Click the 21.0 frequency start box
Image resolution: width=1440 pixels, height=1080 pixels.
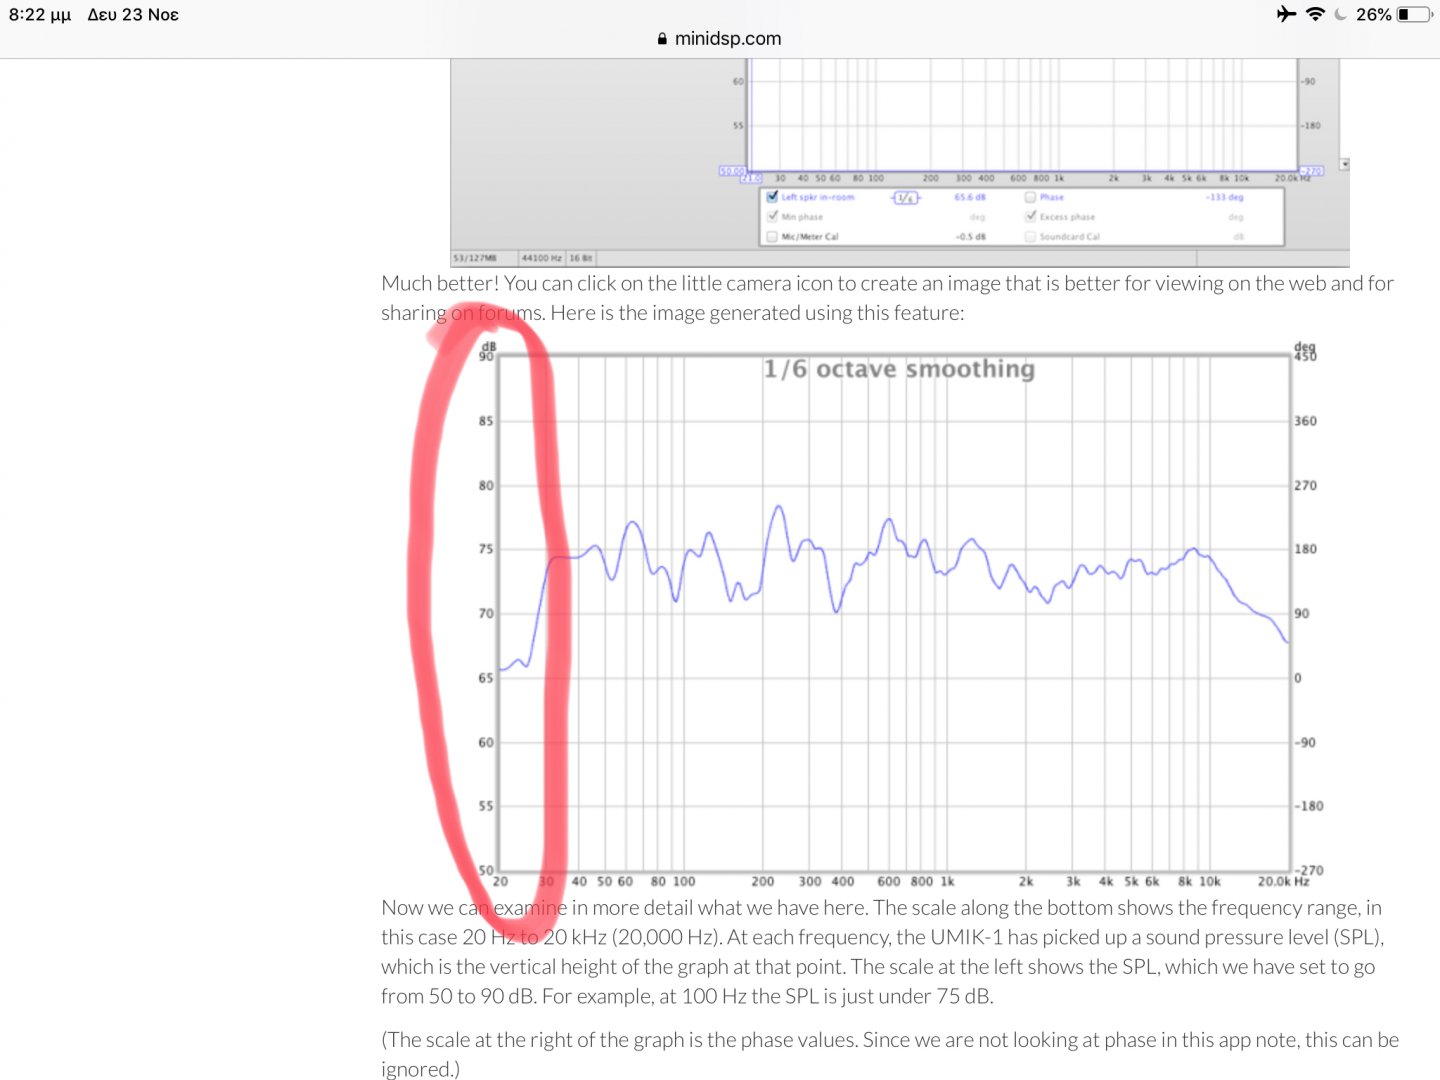pyautogui.click(x=751, y=178)
